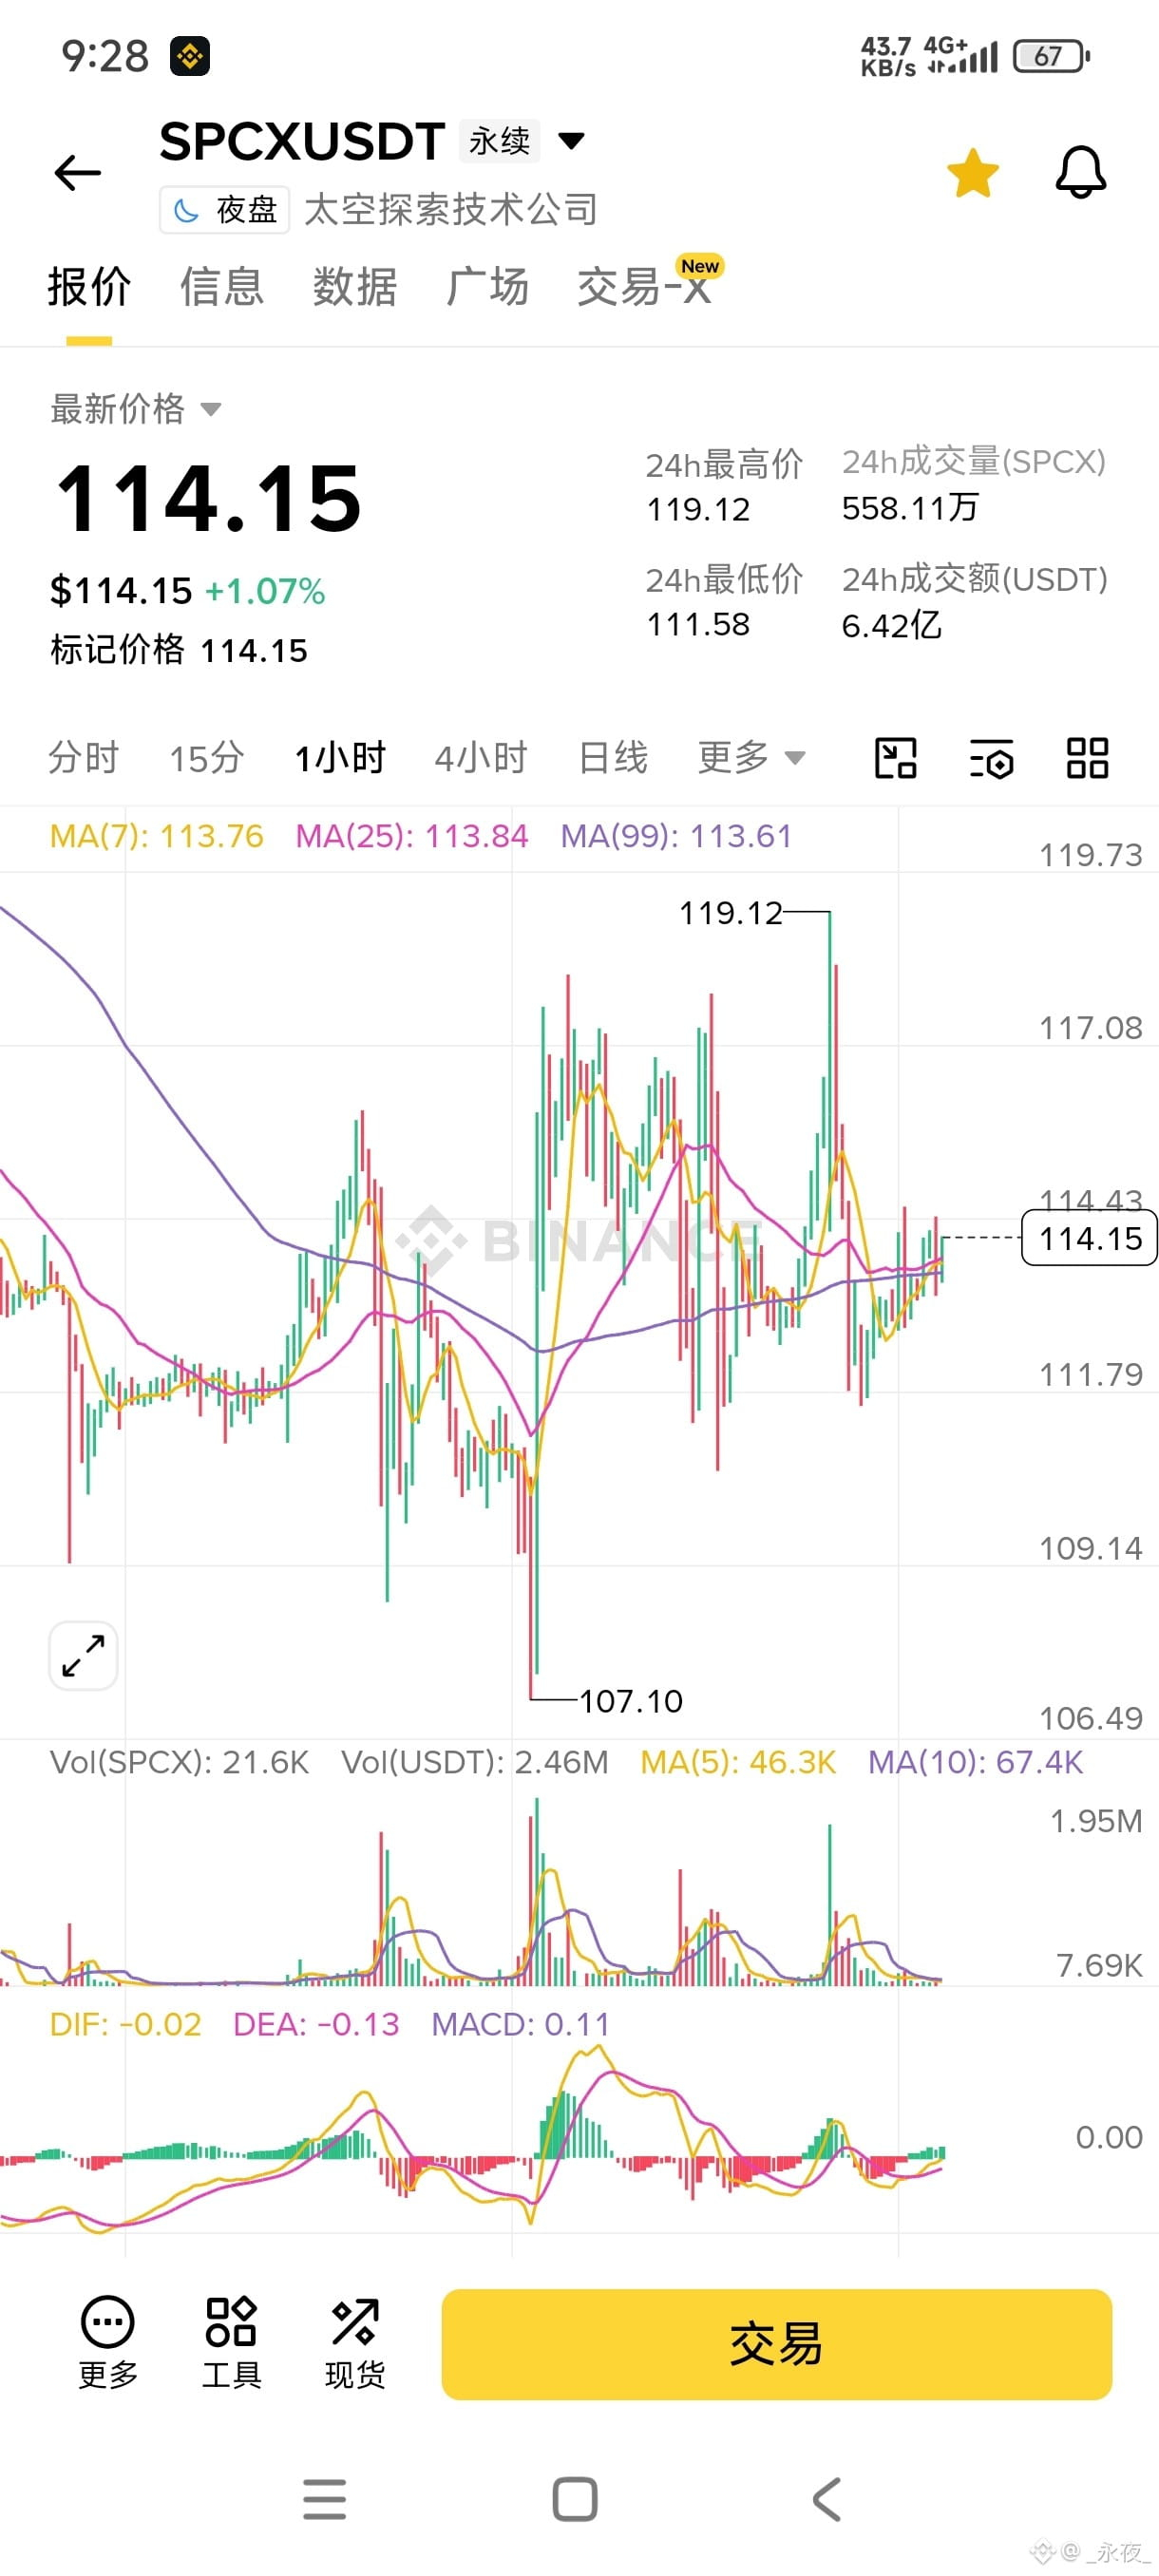Screen dimensions: 1159x2576
Task: Open the chart drawing tools icon
Action: pyautogui.click(x=896, y=758)
